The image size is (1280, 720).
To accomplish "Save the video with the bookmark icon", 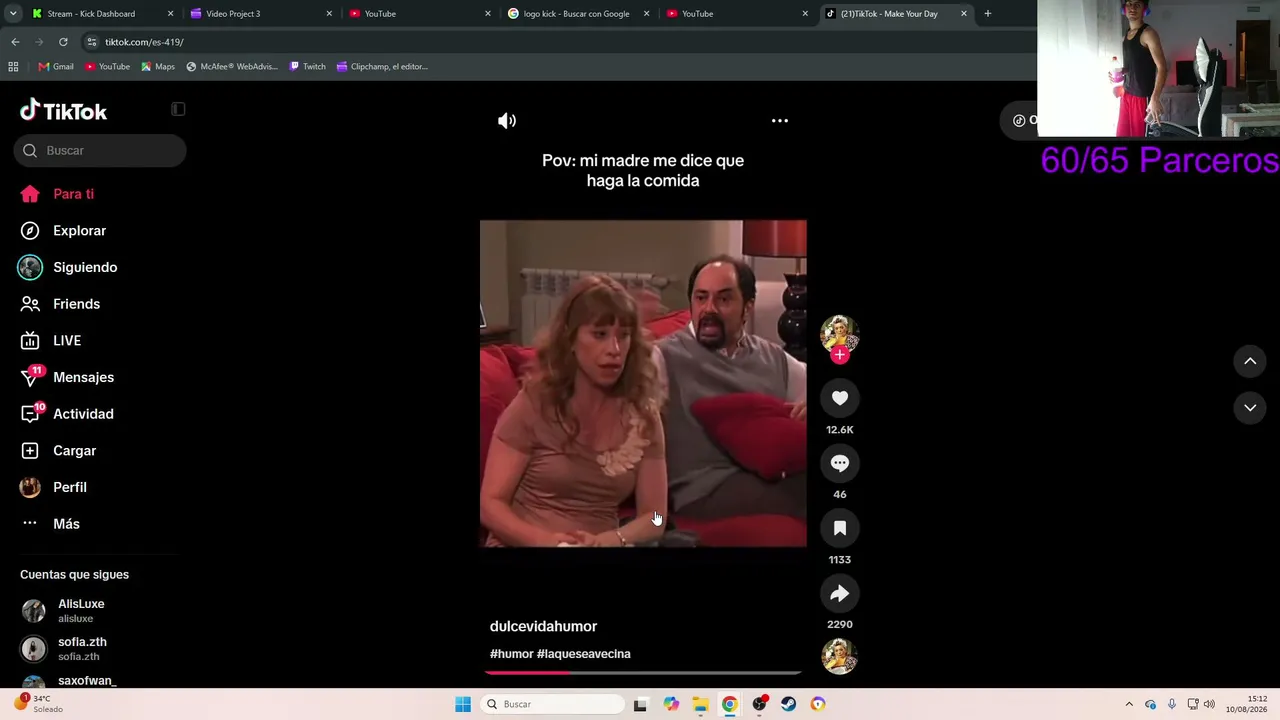I will 840,528.
